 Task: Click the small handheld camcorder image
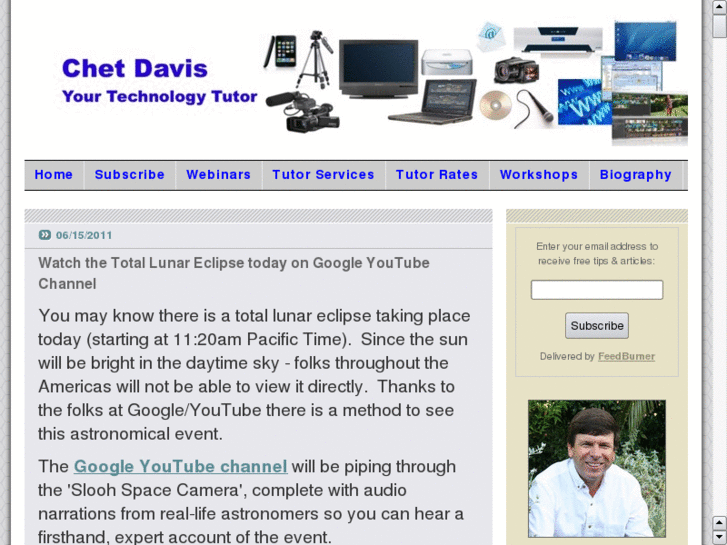(517, 70)
